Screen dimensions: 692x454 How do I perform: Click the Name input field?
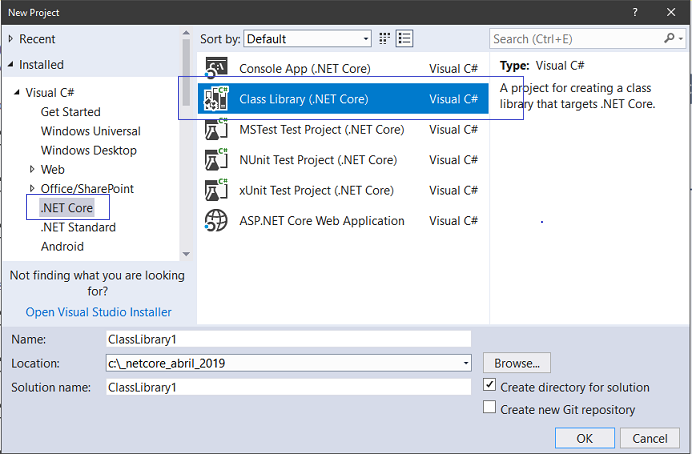coord(289,339)
